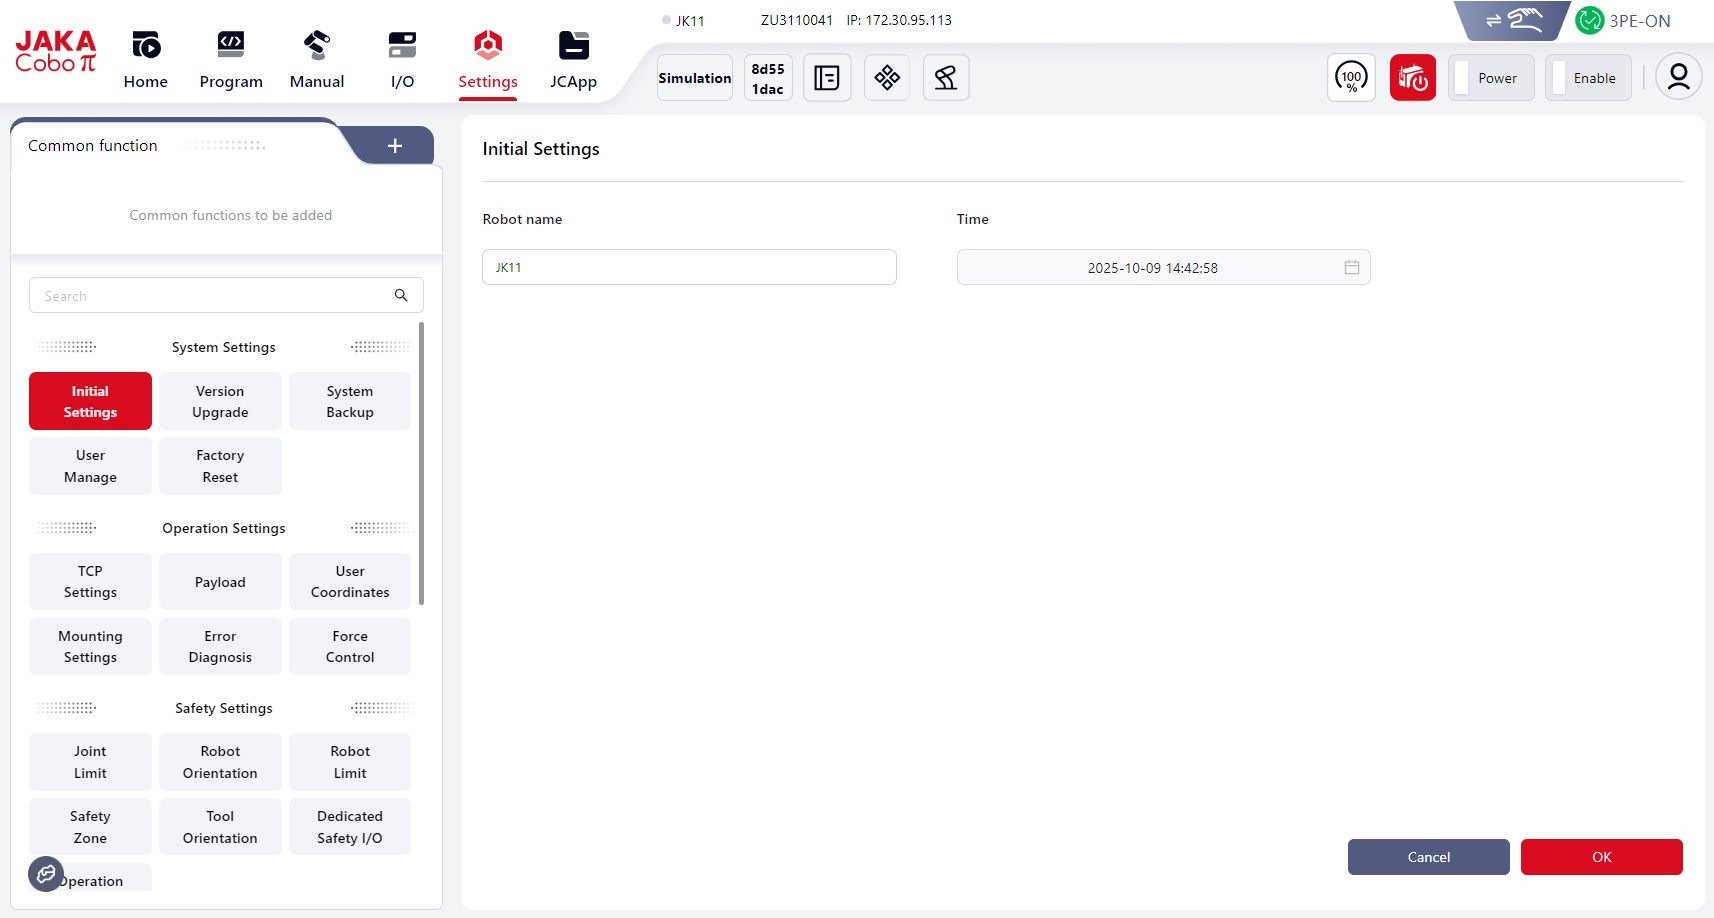Open the user account profile icon
The image size is (1714, 918).
point(1678,77)
